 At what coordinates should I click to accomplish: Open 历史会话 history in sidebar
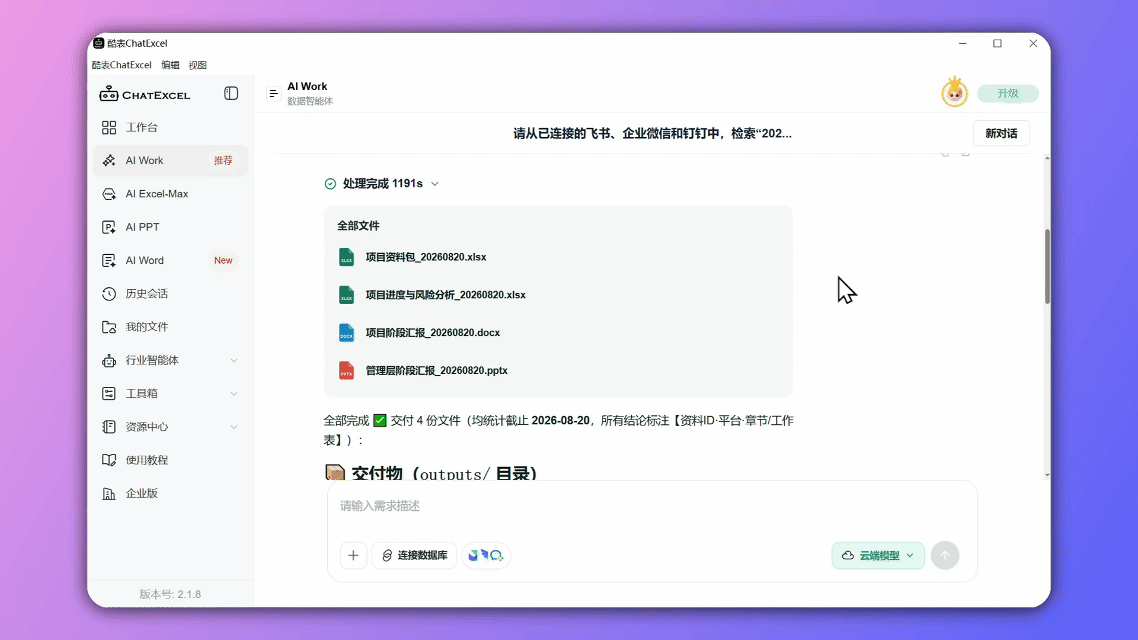point(171,294)
